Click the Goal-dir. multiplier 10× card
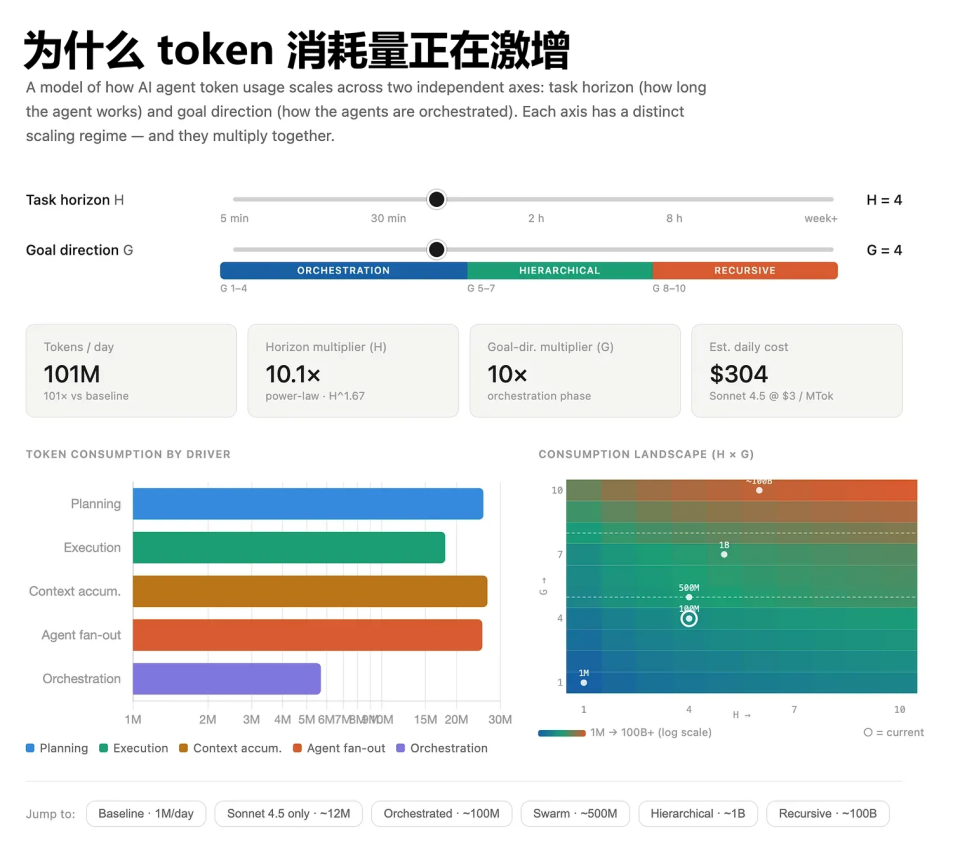The height and width of the screenshot is (852, 960). click(575, 371)
